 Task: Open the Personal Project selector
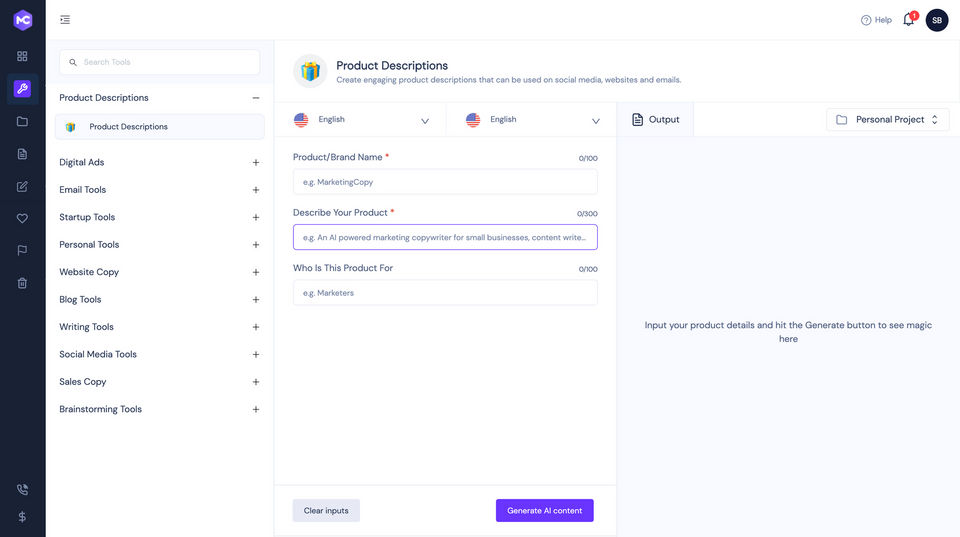click(888, 120)
